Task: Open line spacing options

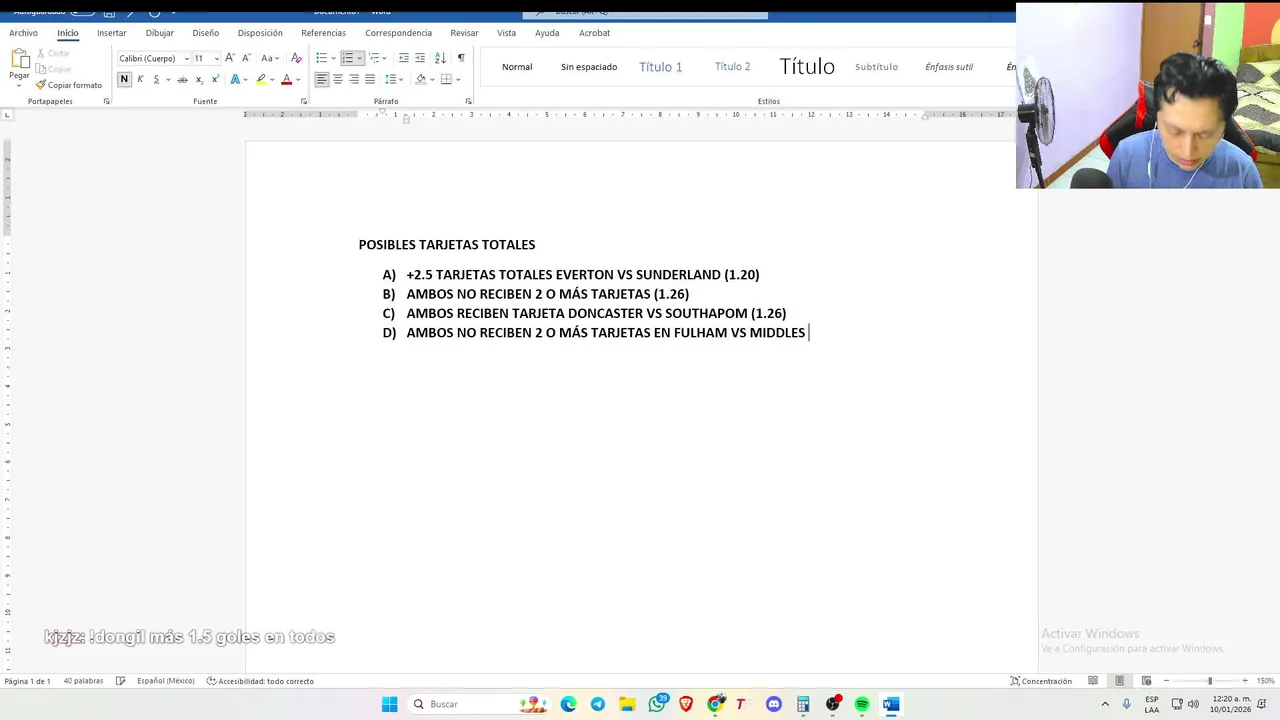Action: pyautogui.click(x=394, y=79)
